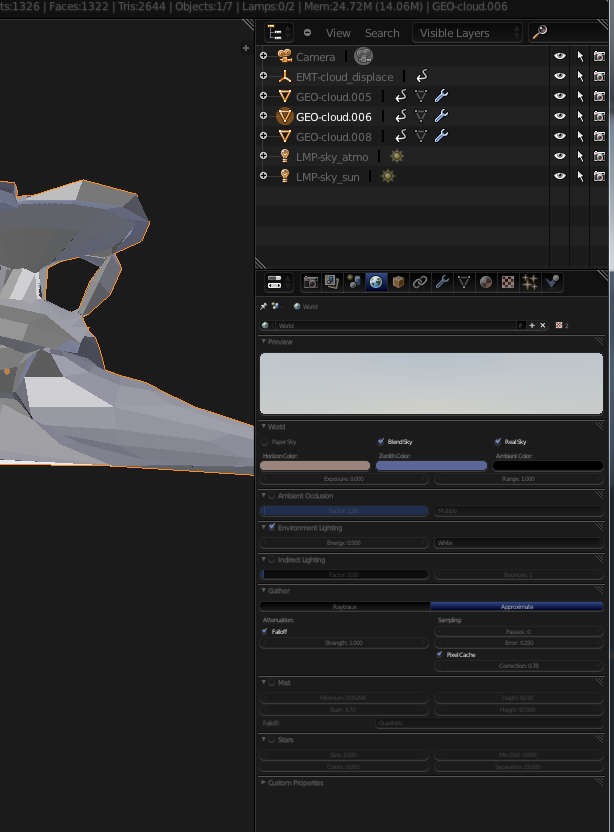Image resolution: width=614 pixels, height=832 pixels.
Task: Pick the Zenith Color swatch
Action: (431, 466)
